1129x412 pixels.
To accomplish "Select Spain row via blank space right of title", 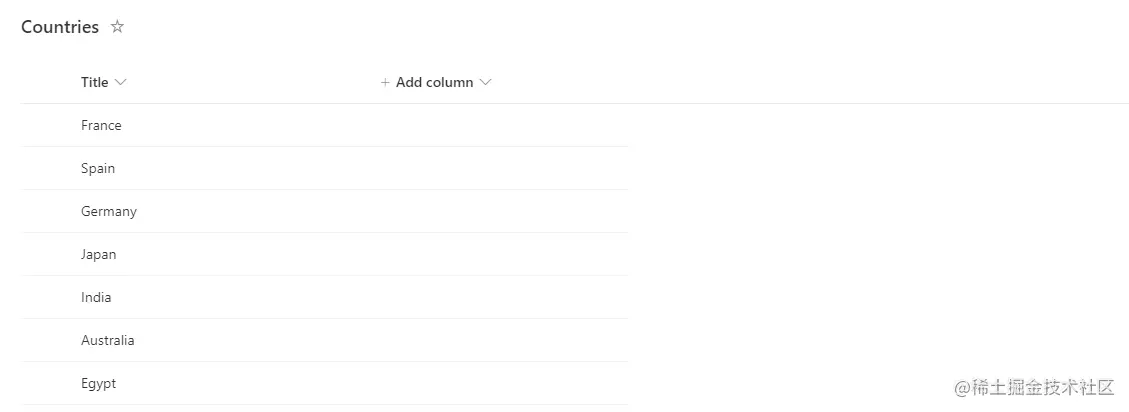I will 400,168.
